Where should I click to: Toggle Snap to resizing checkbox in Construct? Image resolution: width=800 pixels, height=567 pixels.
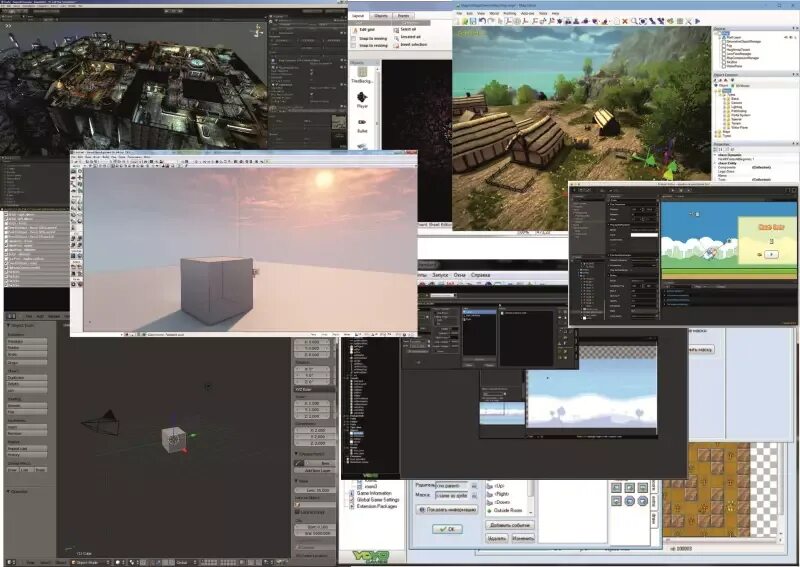pyautogui.click(x=354, y=45)
